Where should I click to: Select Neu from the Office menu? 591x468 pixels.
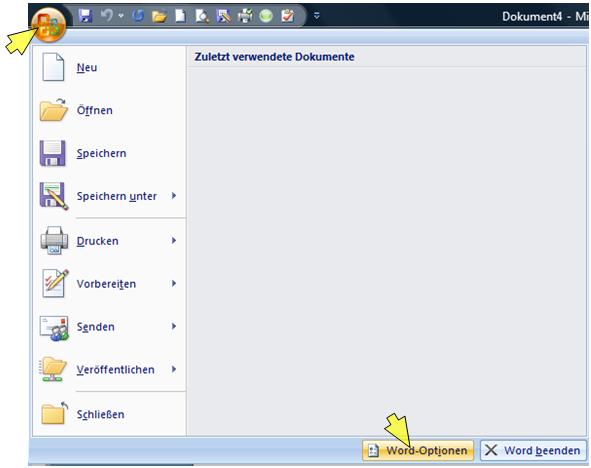pyautogui.click(x=109, y=67)
